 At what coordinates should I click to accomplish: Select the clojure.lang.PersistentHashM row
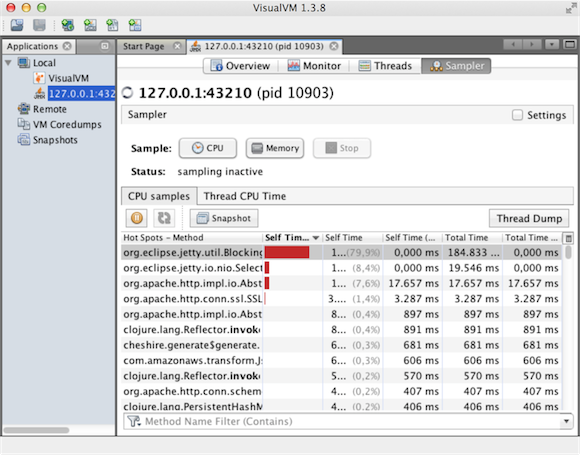click(x=342, y=406)
